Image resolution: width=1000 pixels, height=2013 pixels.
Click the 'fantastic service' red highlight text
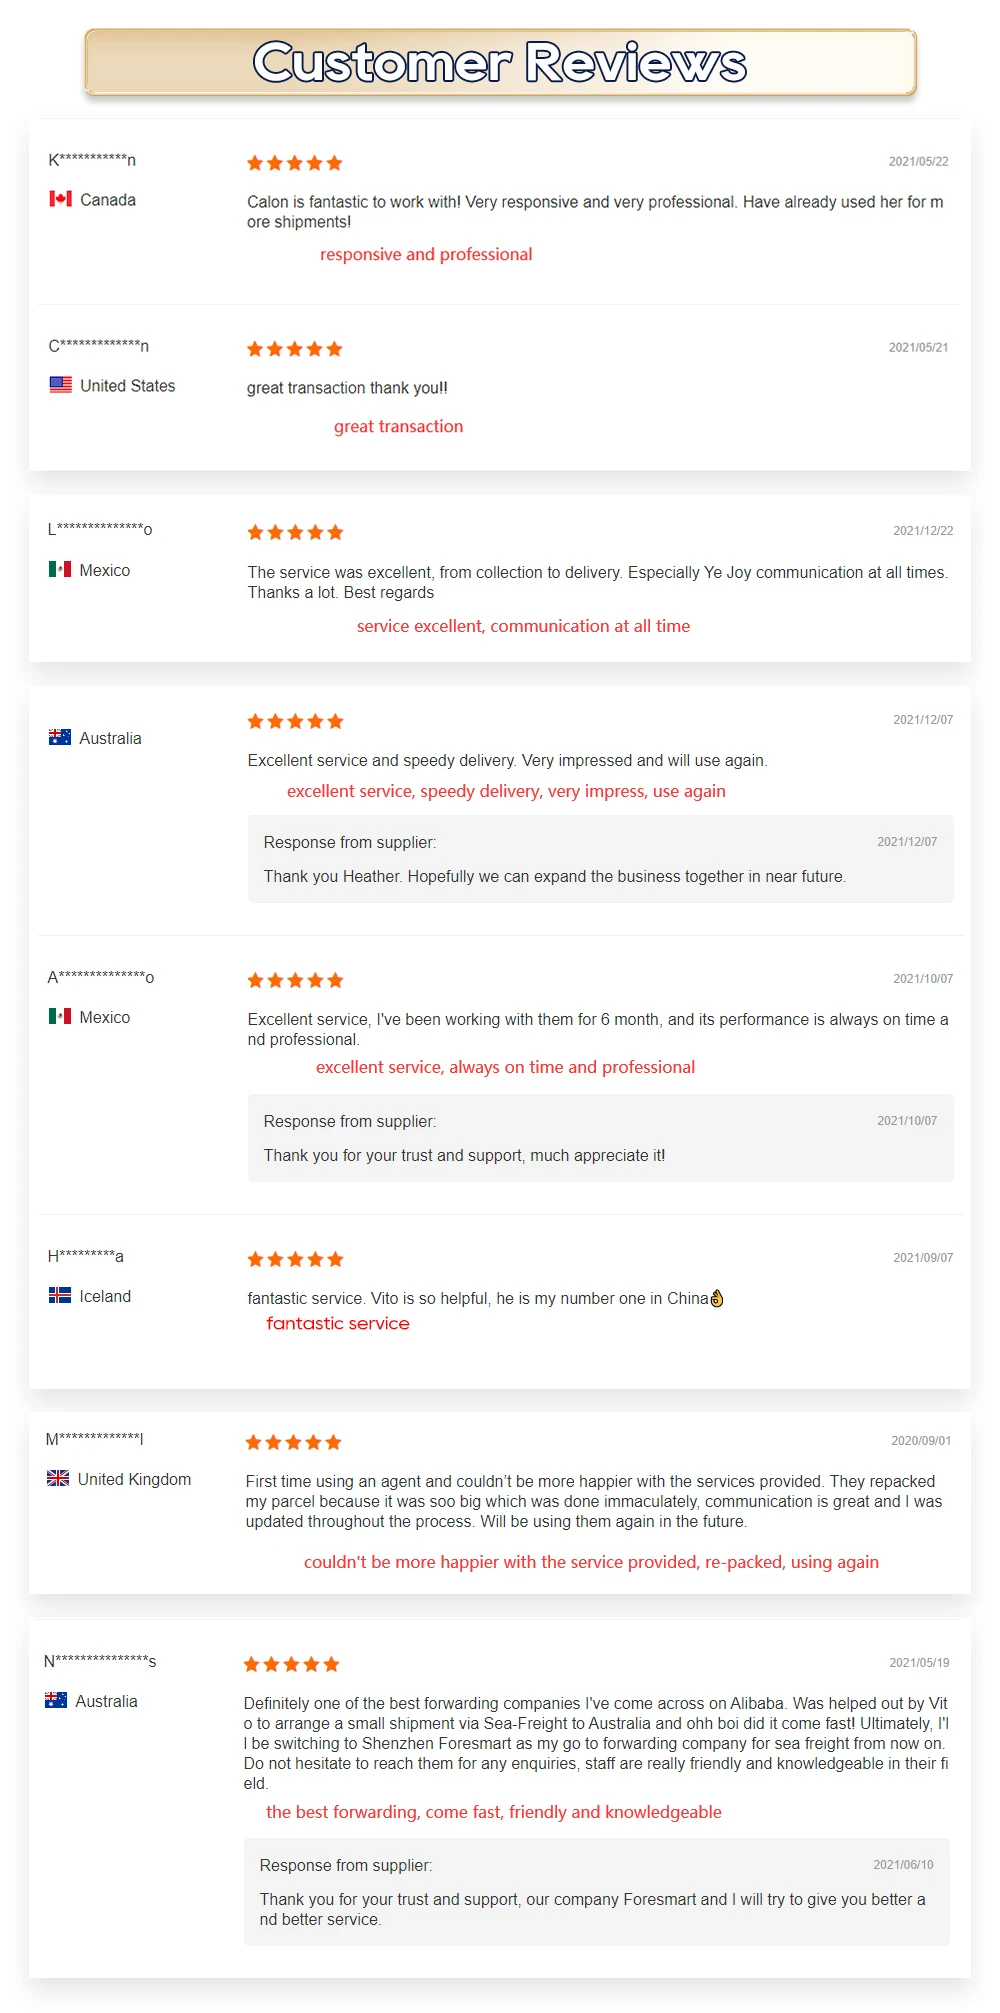point(338,1323)
